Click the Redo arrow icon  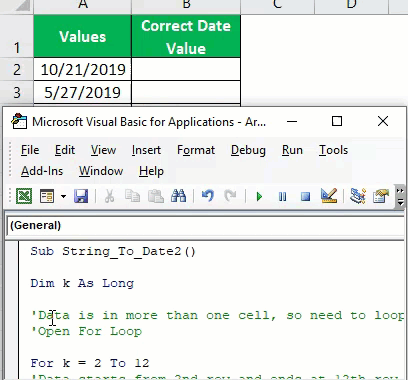(x=230, y=196)
